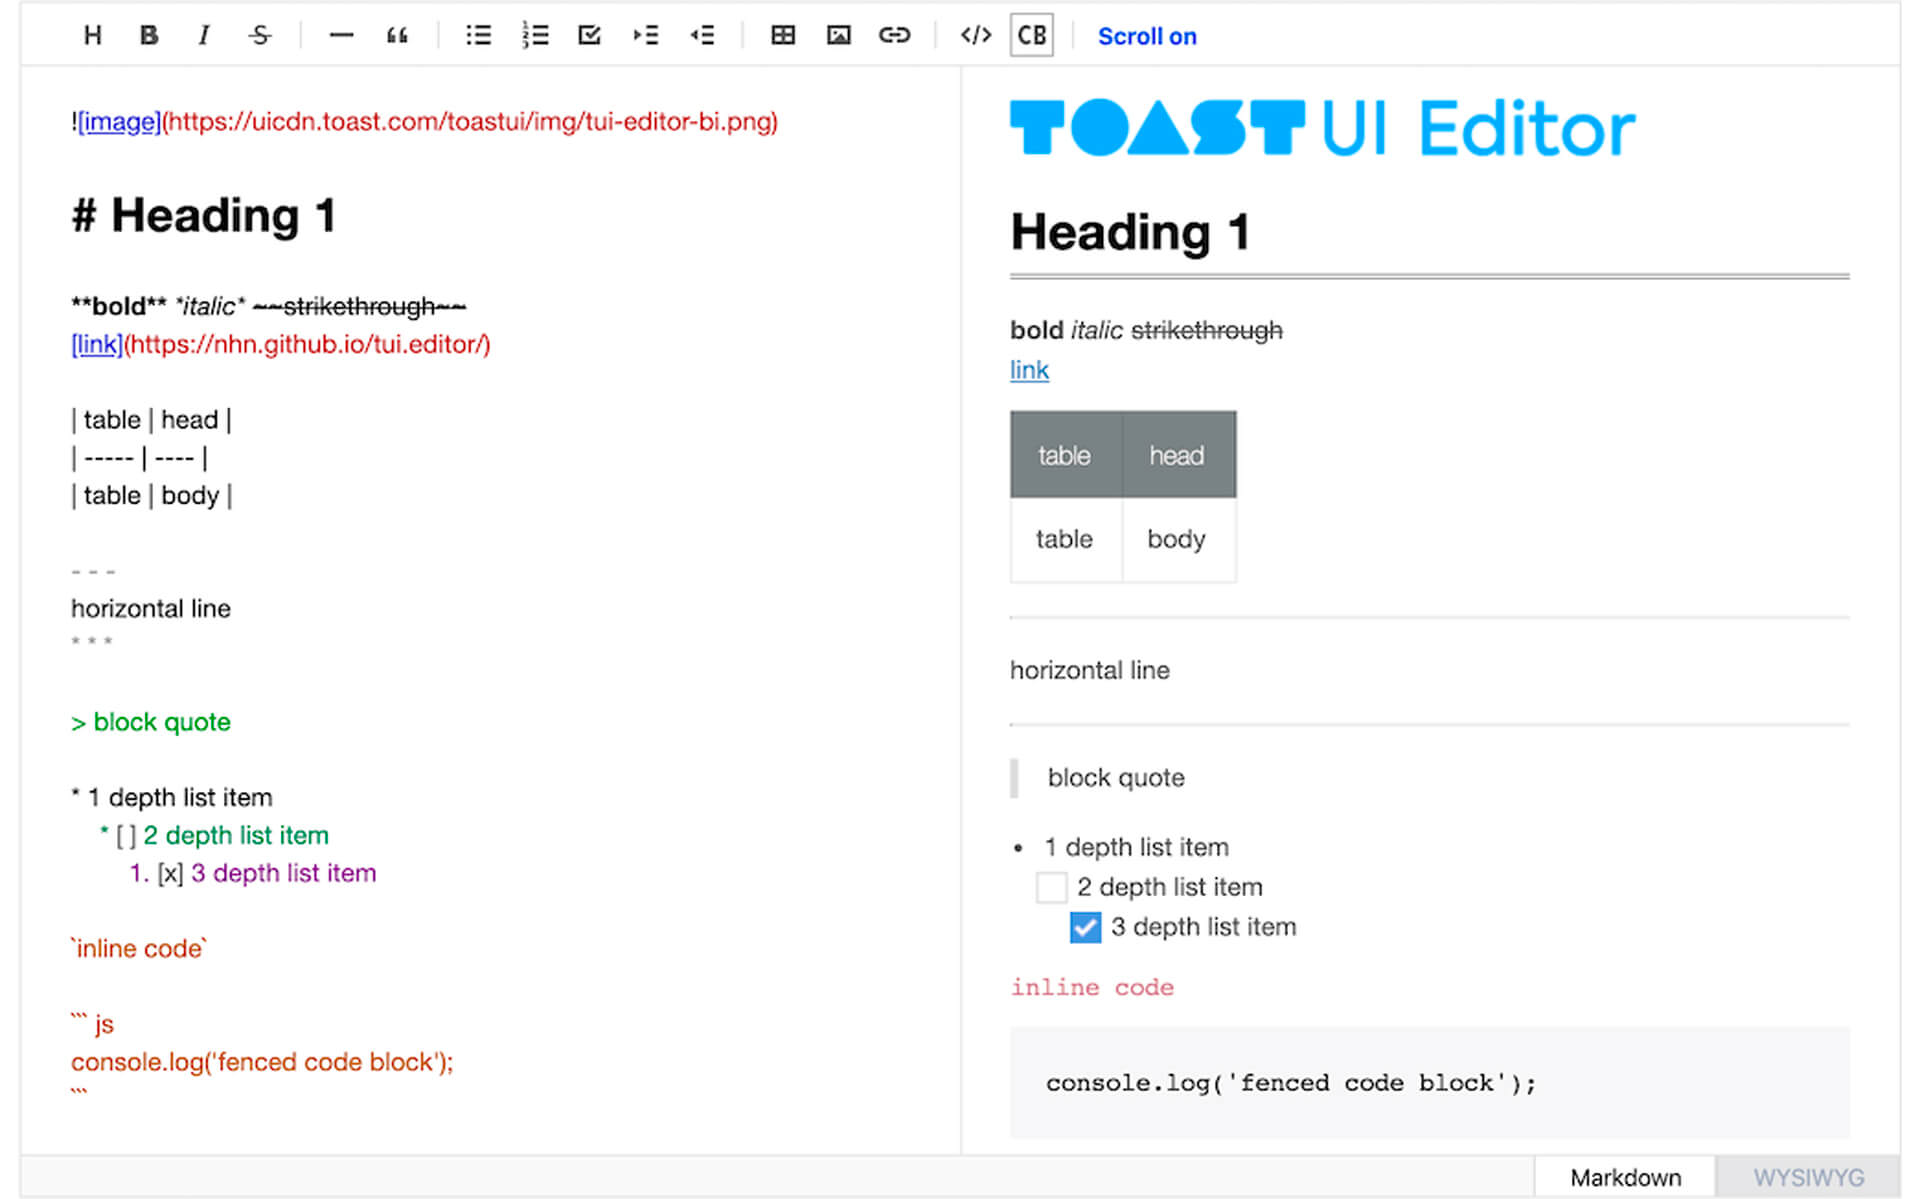Viewport: 1920px width, 1199px height.
Task: Insert inline code icon
Action: (x=976, y=36)
